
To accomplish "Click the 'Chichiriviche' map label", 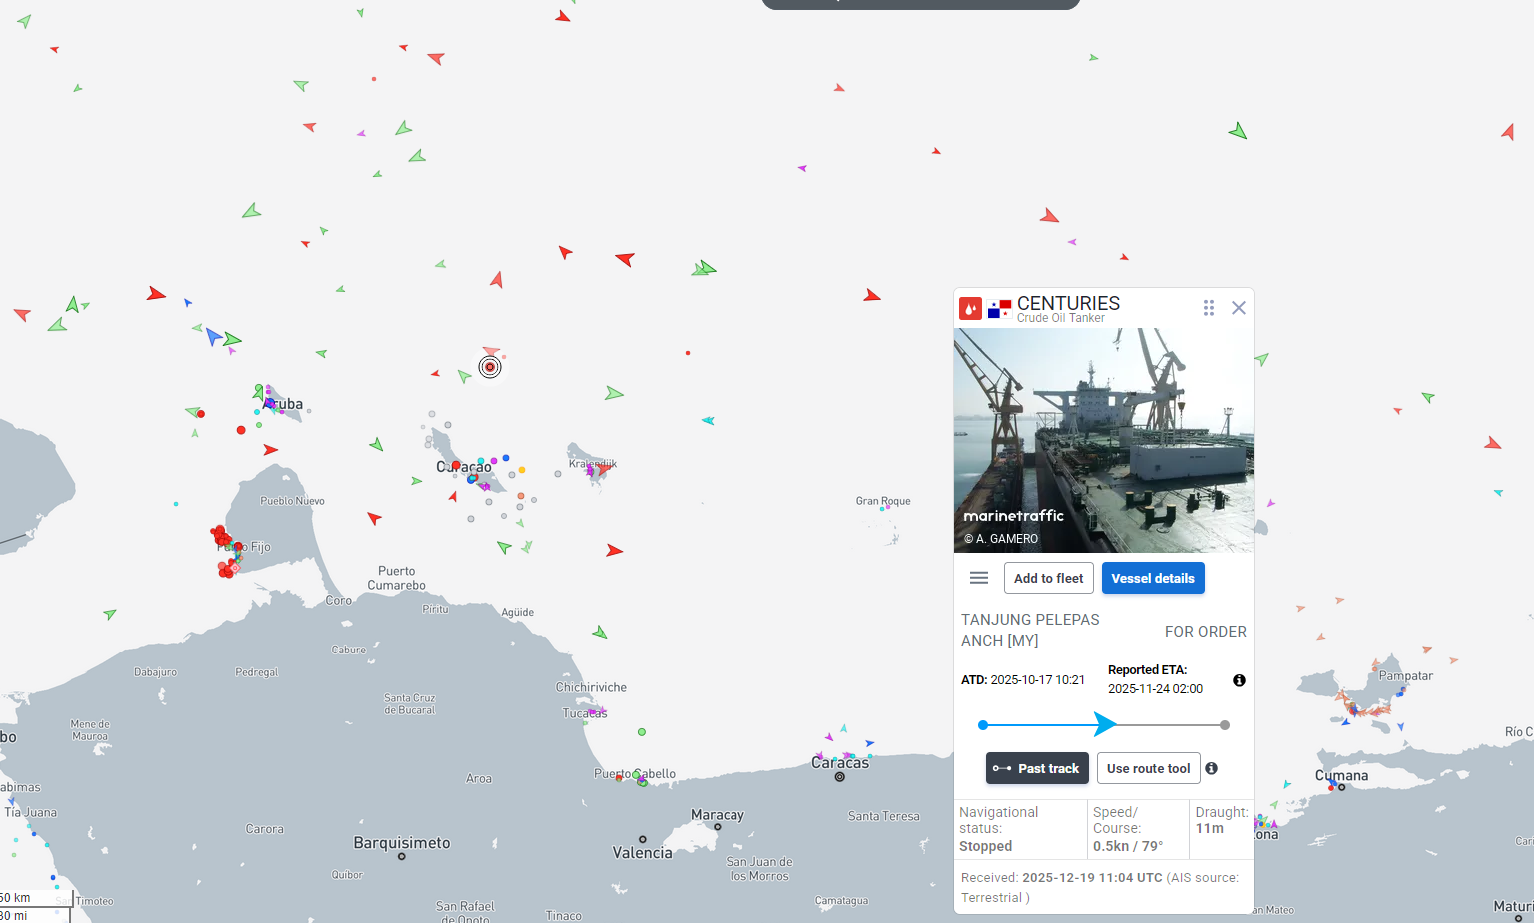I will point(591,687).
